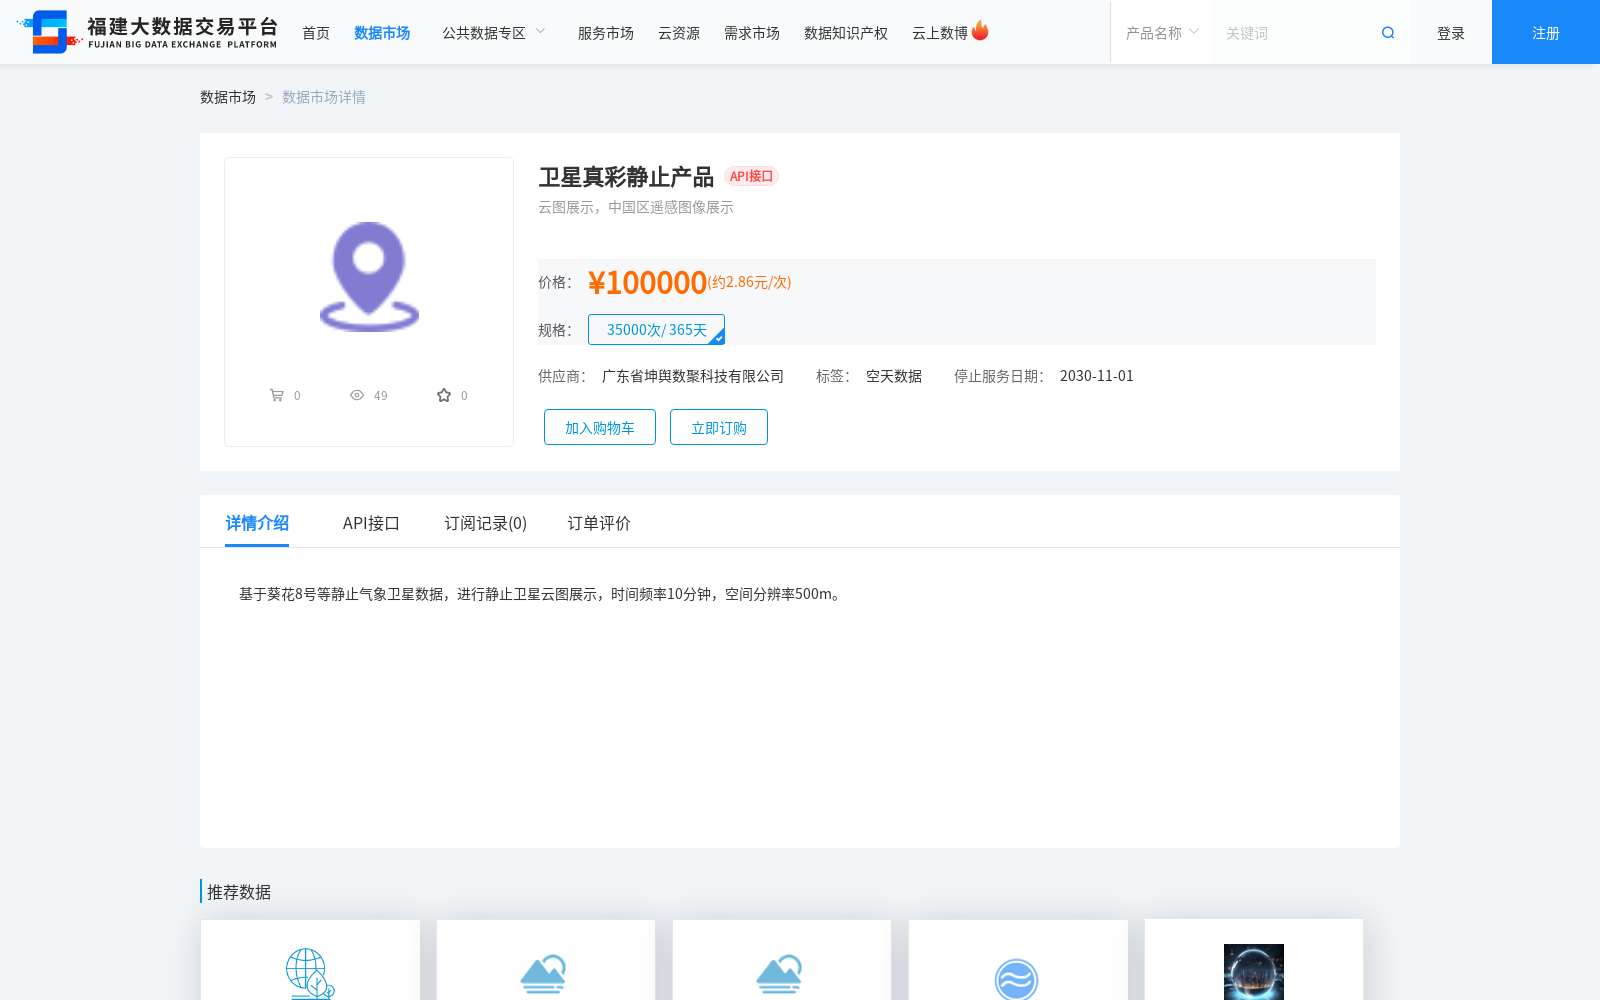
Task: Click the flame icon beside 云上数博
Action: 980,31
